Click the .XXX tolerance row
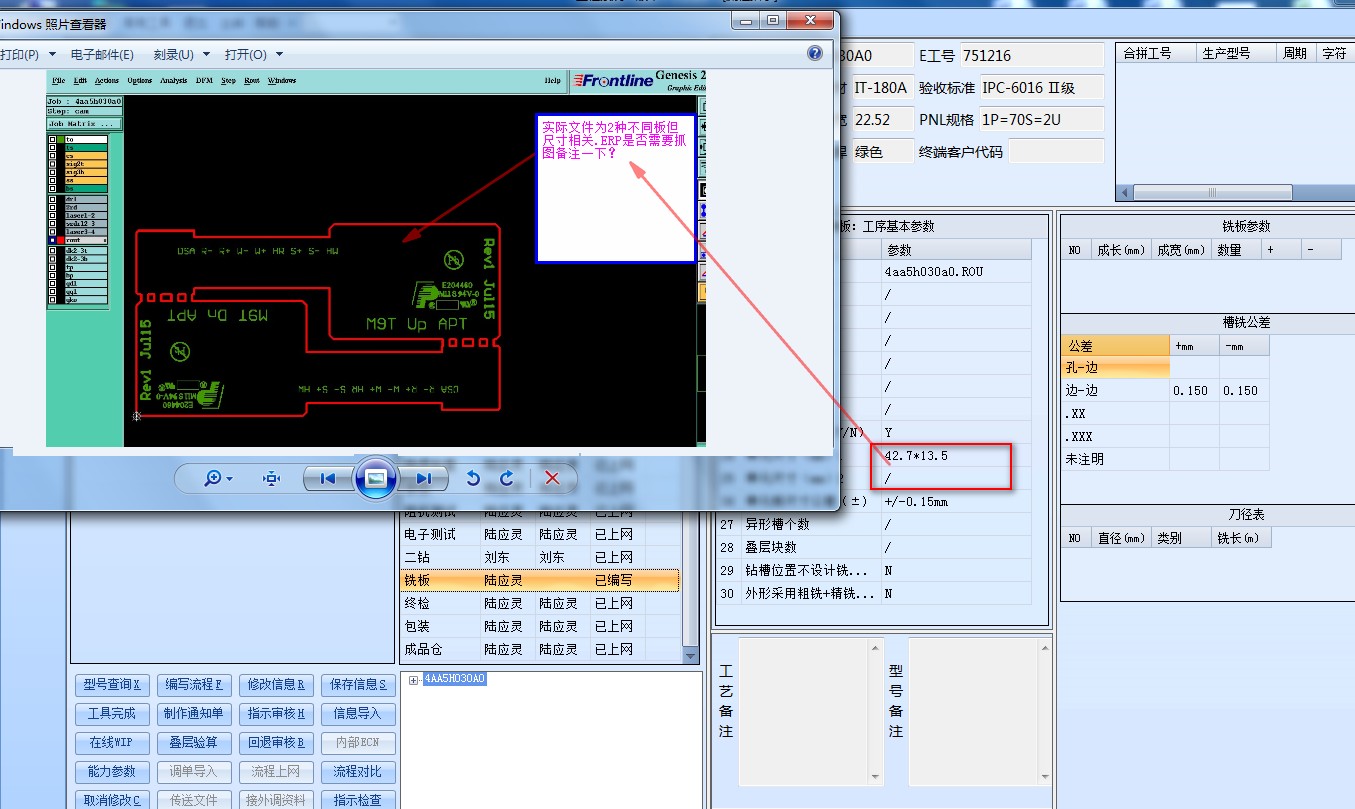 1165,437
